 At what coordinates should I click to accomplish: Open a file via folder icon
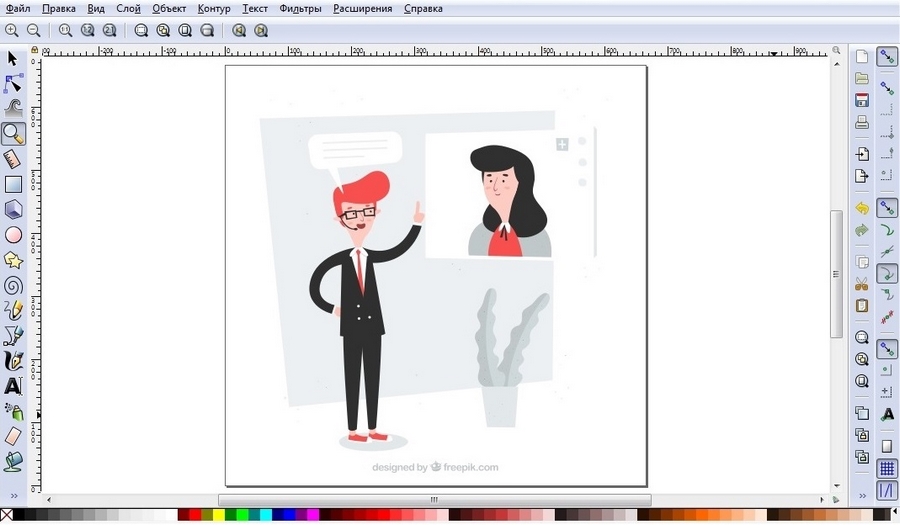[862, 78]
